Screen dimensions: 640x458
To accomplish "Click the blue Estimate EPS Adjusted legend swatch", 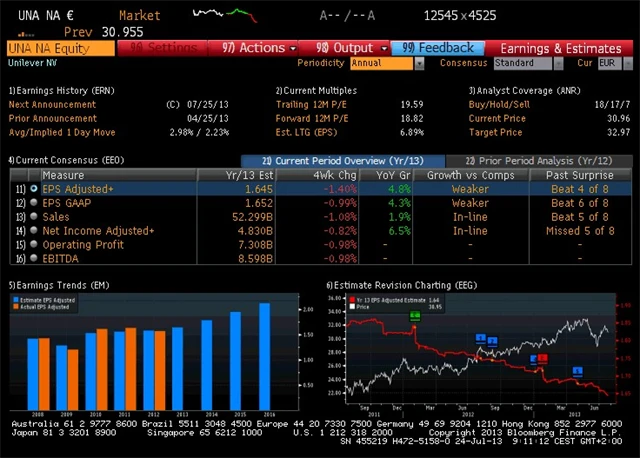I will (14, 299).
